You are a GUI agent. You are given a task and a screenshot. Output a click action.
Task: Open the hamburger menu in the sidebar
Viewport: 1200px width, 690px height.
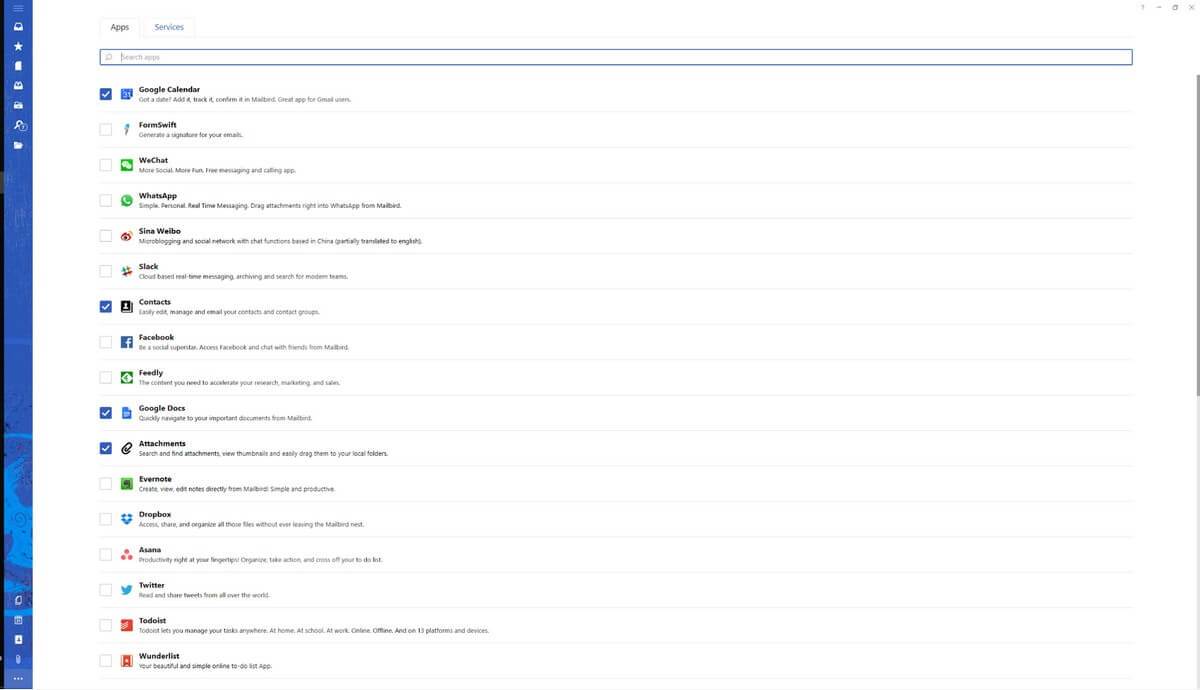point(18,8)
